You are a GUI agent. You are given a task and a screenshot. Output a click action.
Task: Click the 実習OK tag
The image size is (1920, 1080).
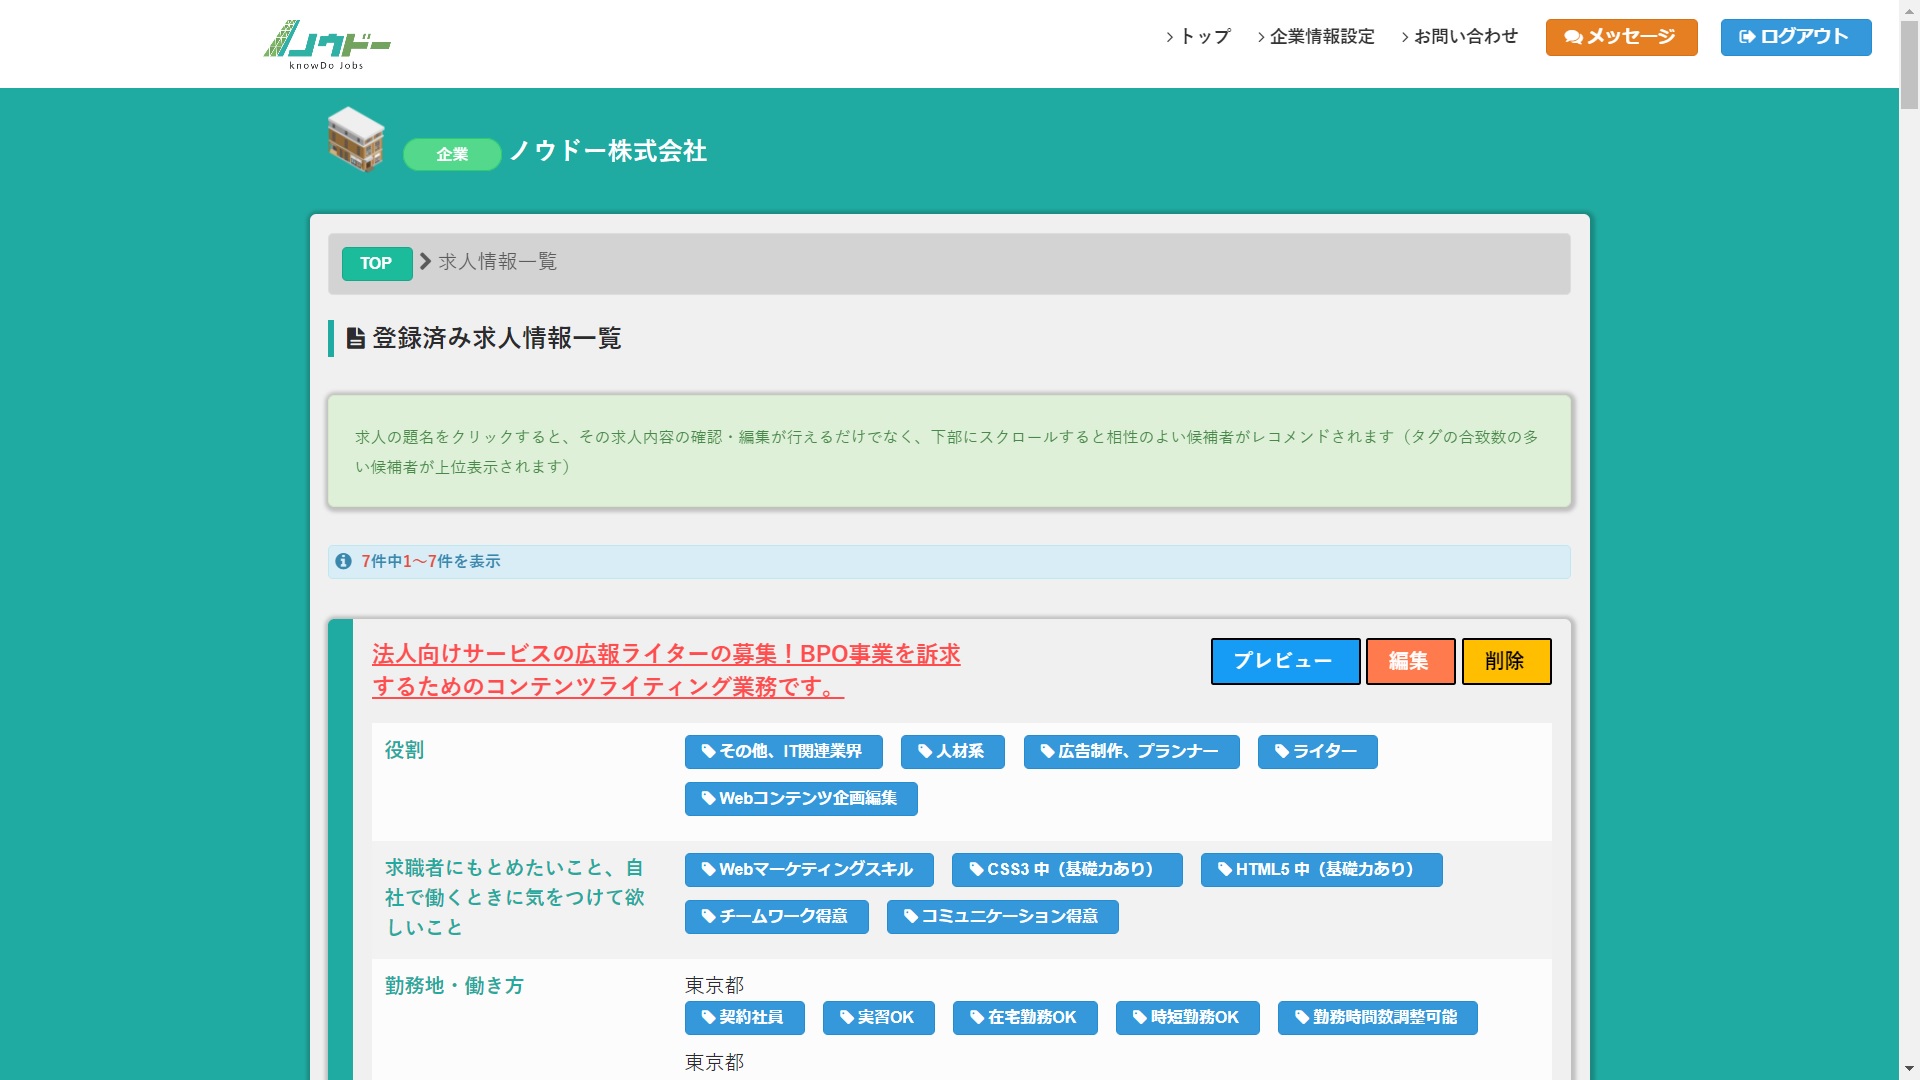pos(878,1018)
